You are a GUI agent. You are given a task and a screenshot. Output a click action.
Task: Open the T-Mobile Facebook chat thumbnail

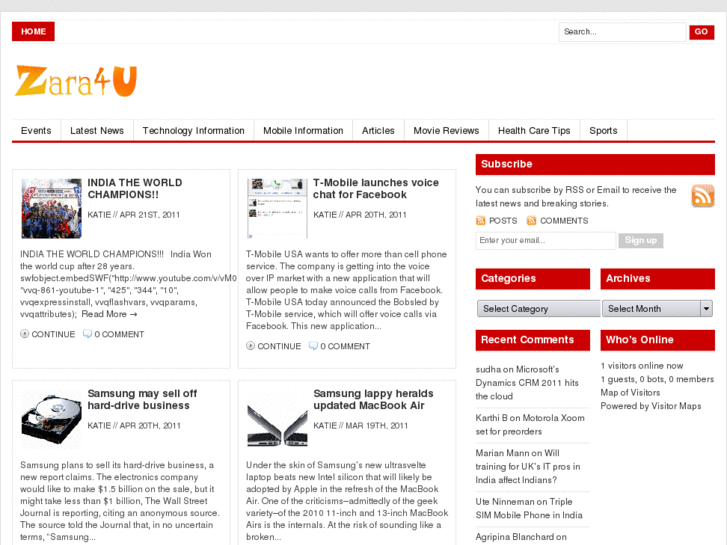click(x=277, y=208)
